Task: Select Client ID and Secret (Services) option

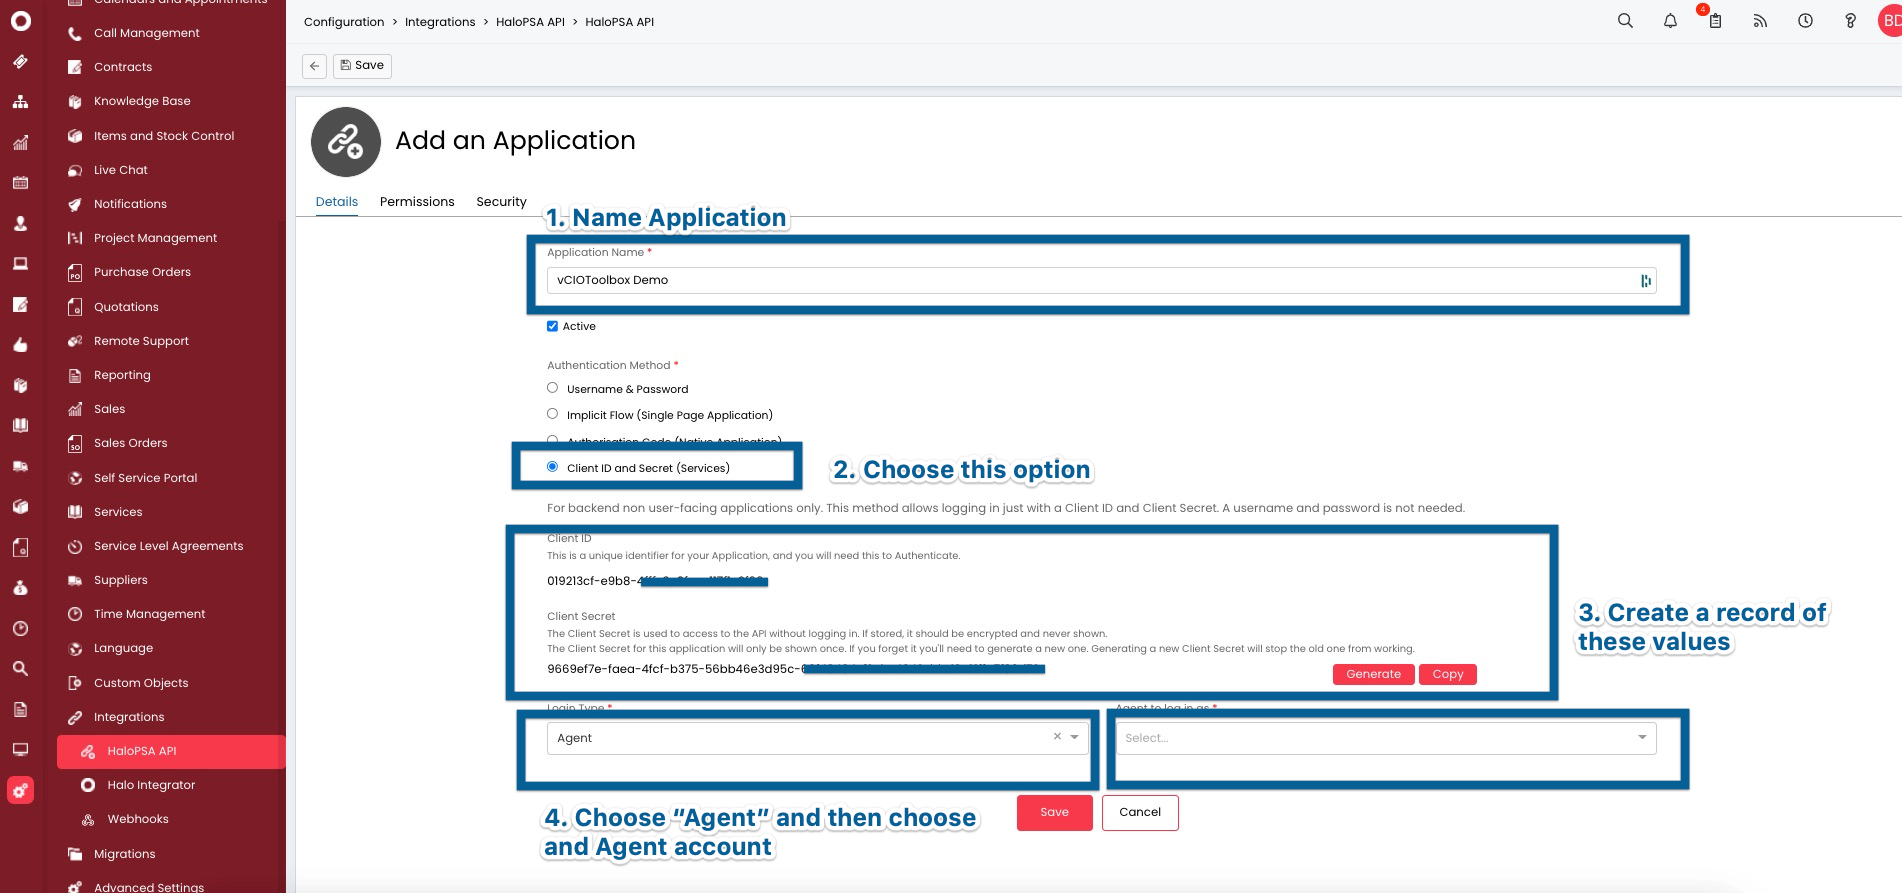Action: point(552,467)
